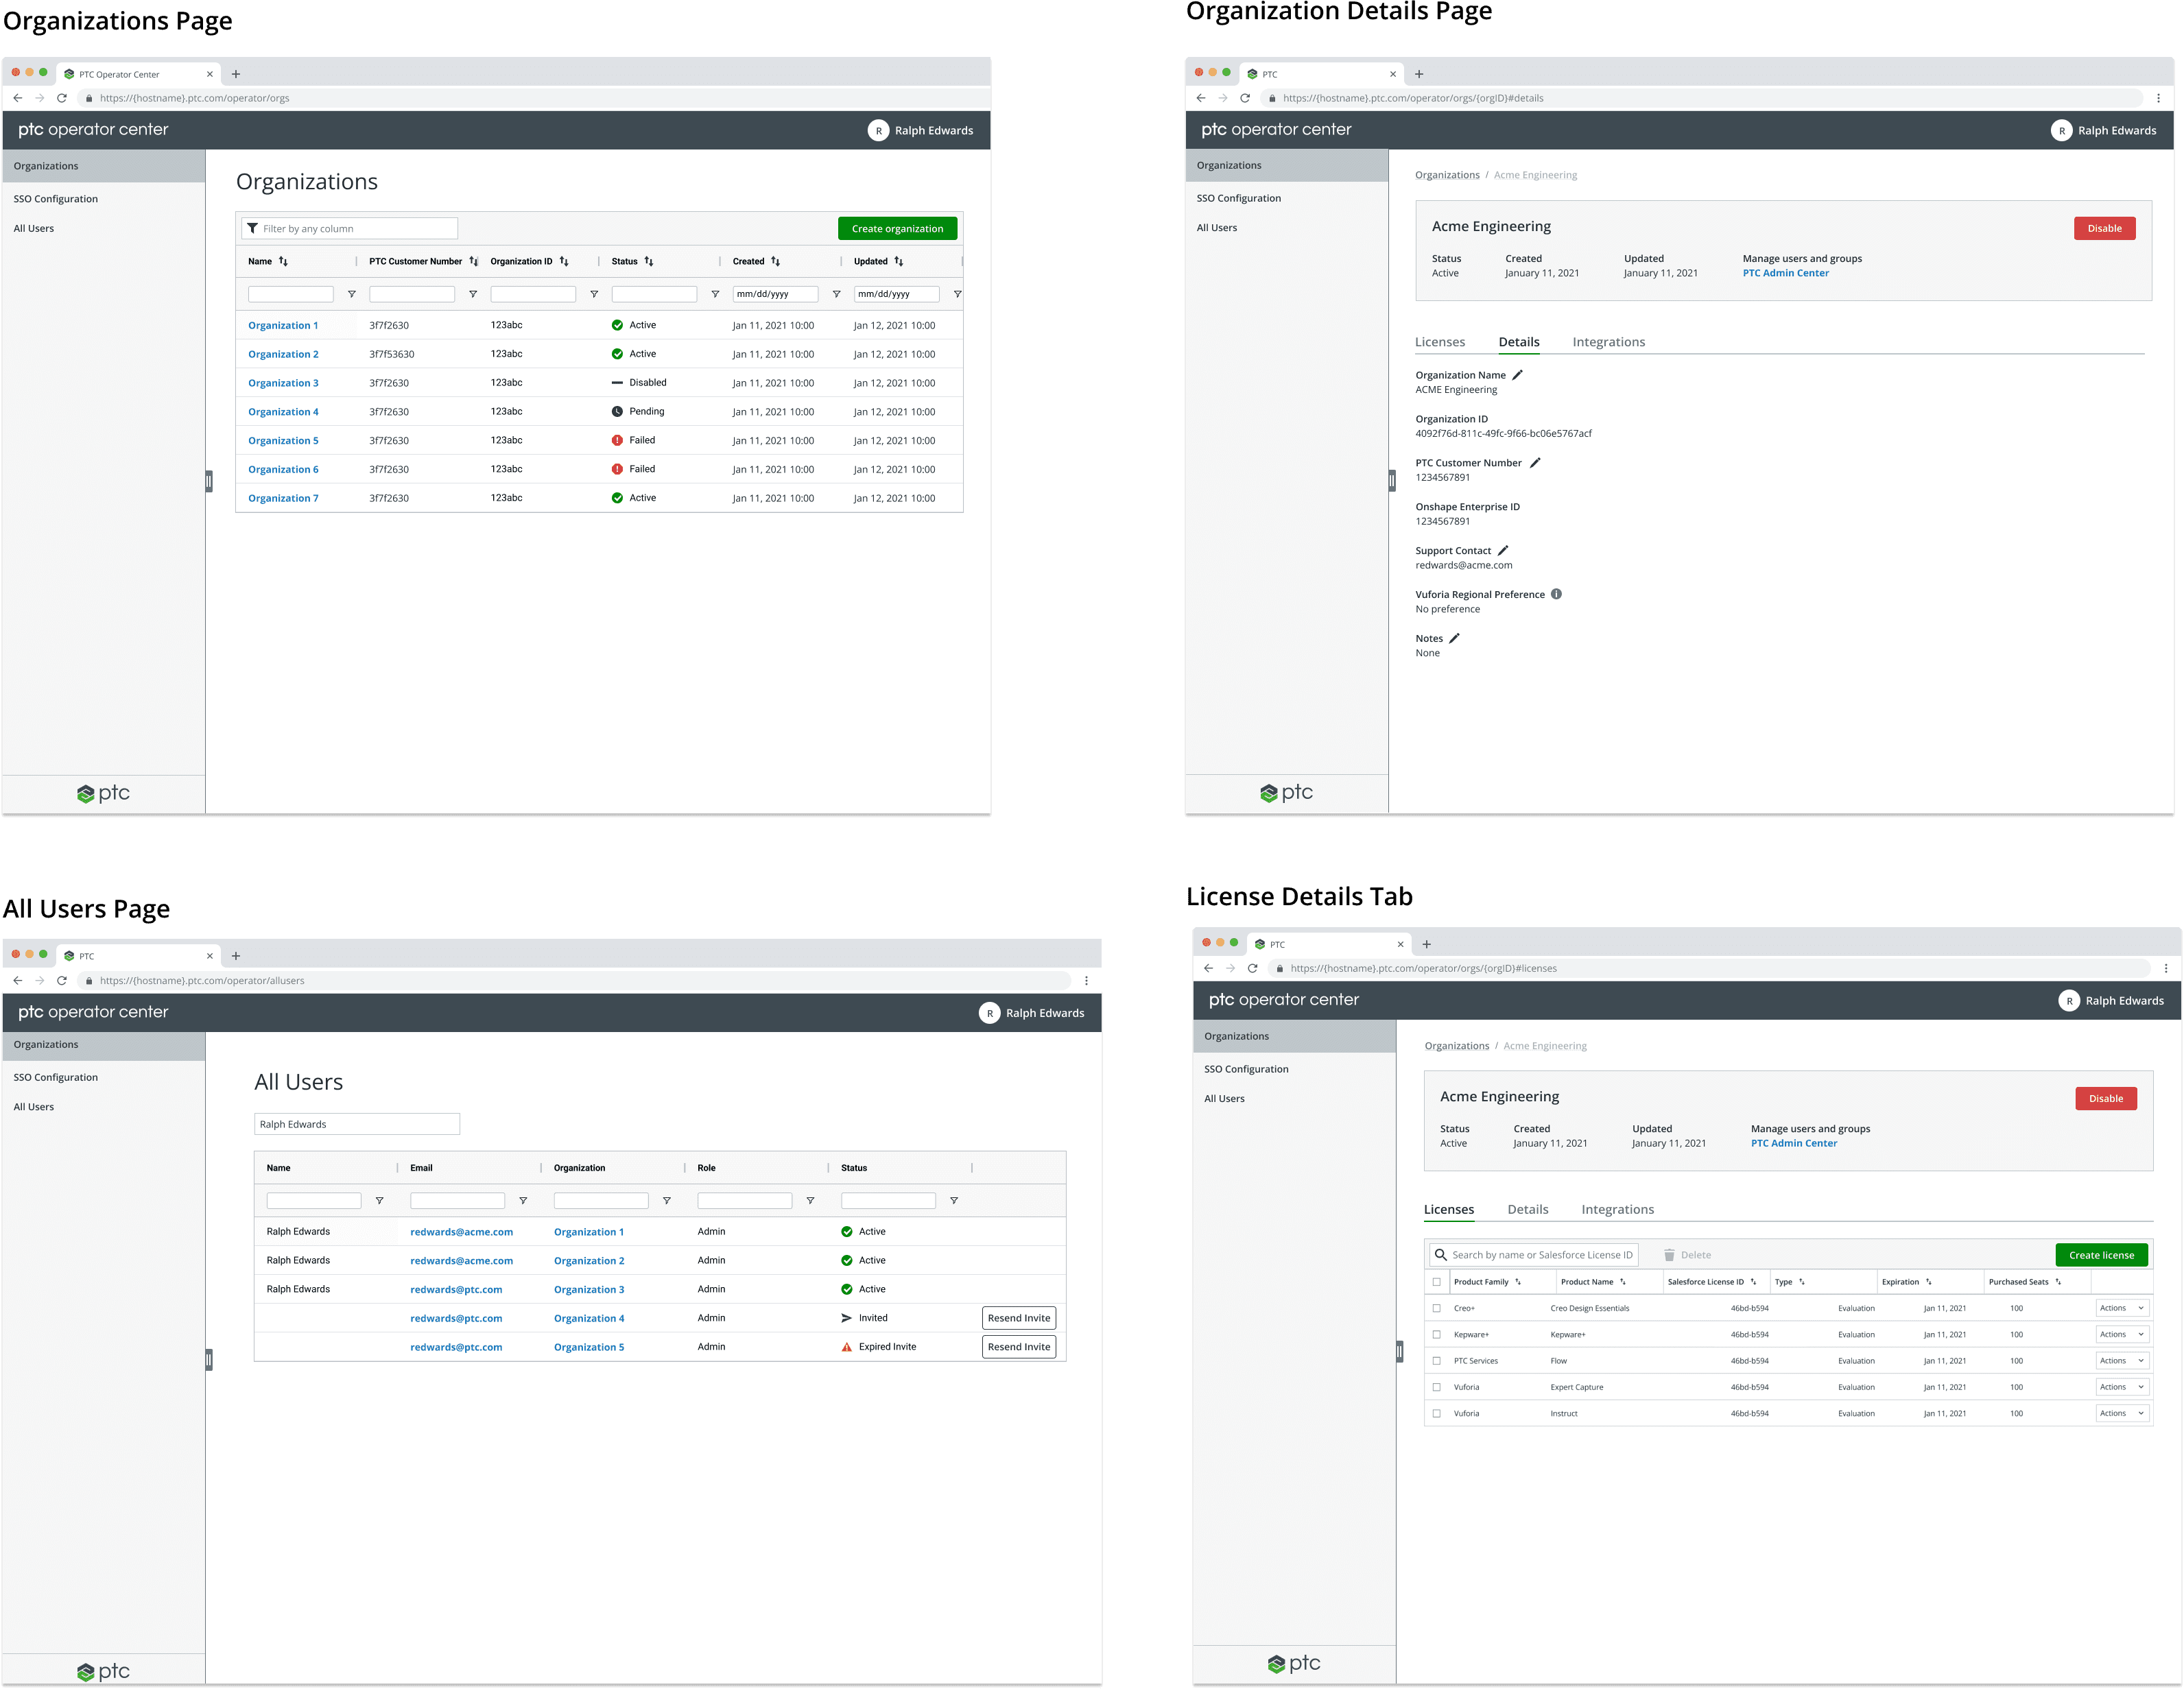Edit PTC Customer Number via pencil icon
The image size is (2184, 1689).
click(1535, 463)
